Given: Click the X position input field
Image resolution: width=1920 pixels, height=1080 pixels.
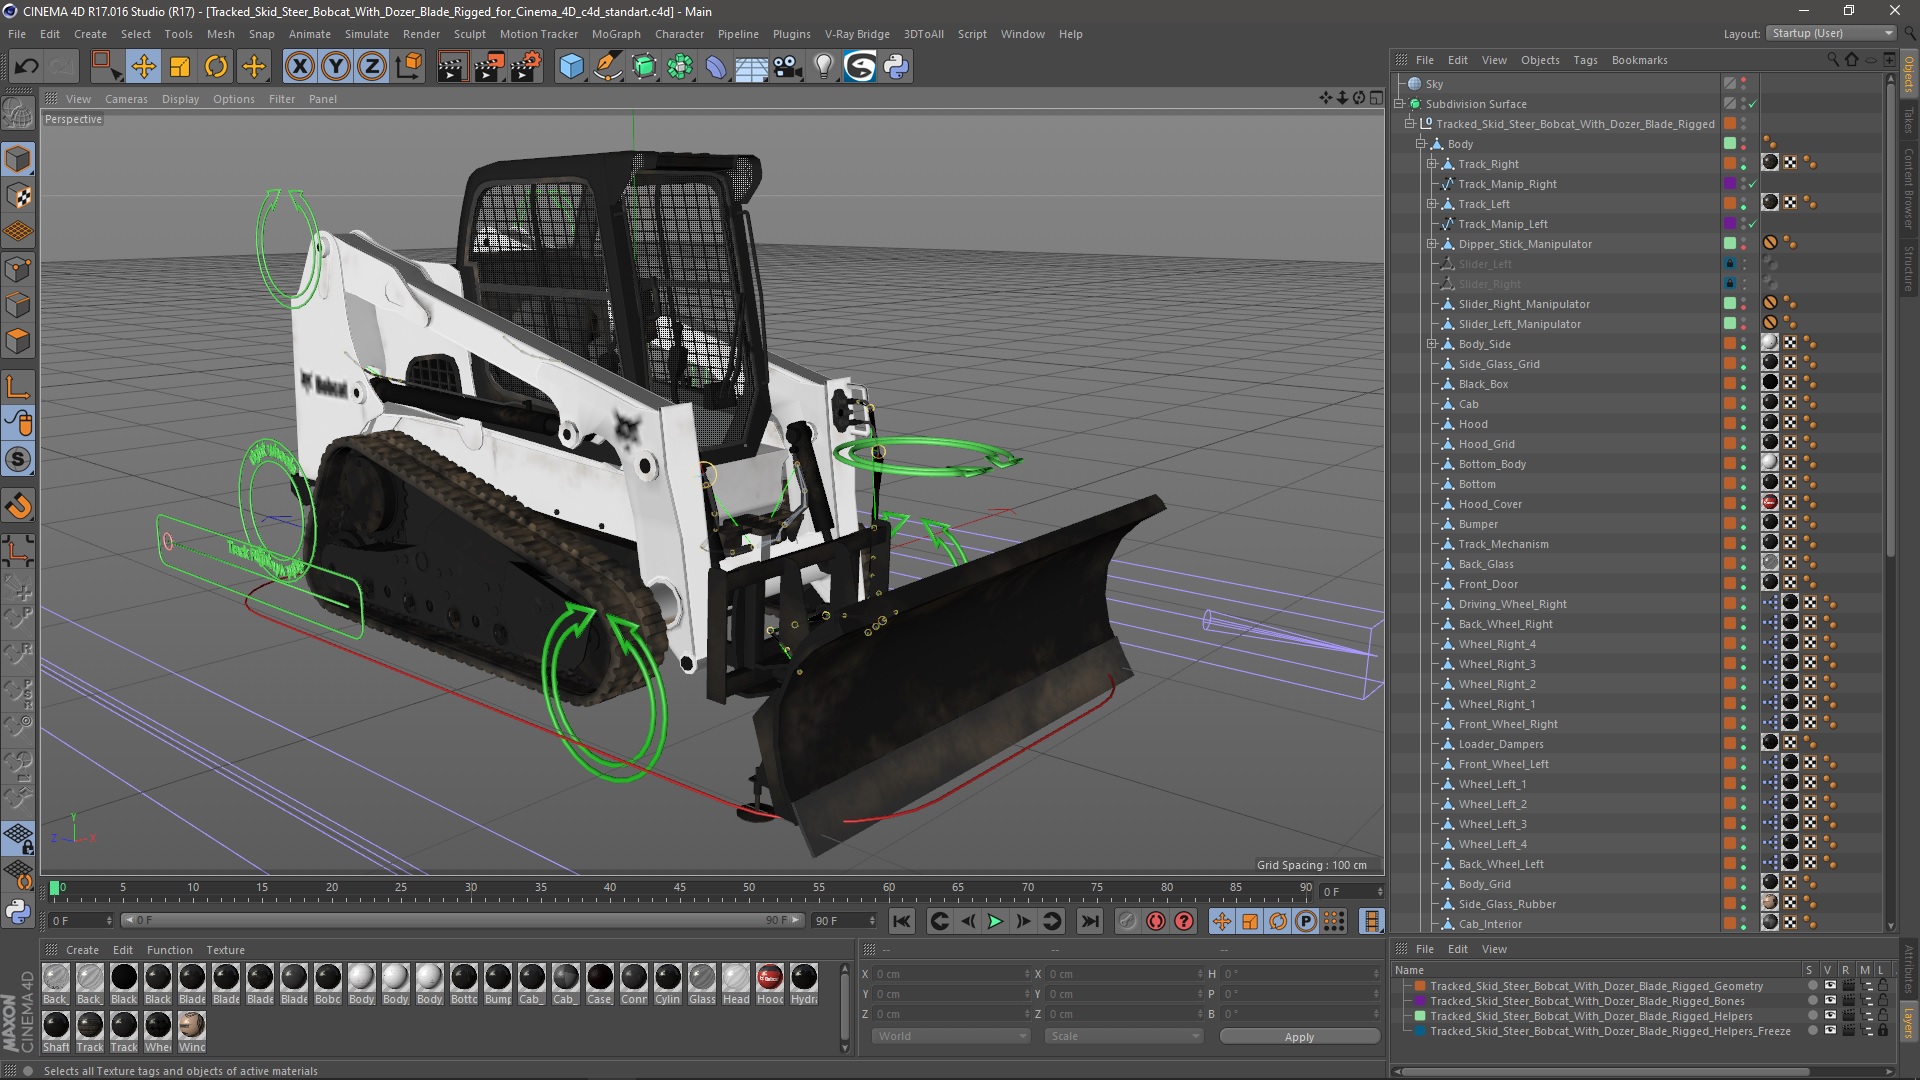Looking at the screenshot, I should 953,974.
